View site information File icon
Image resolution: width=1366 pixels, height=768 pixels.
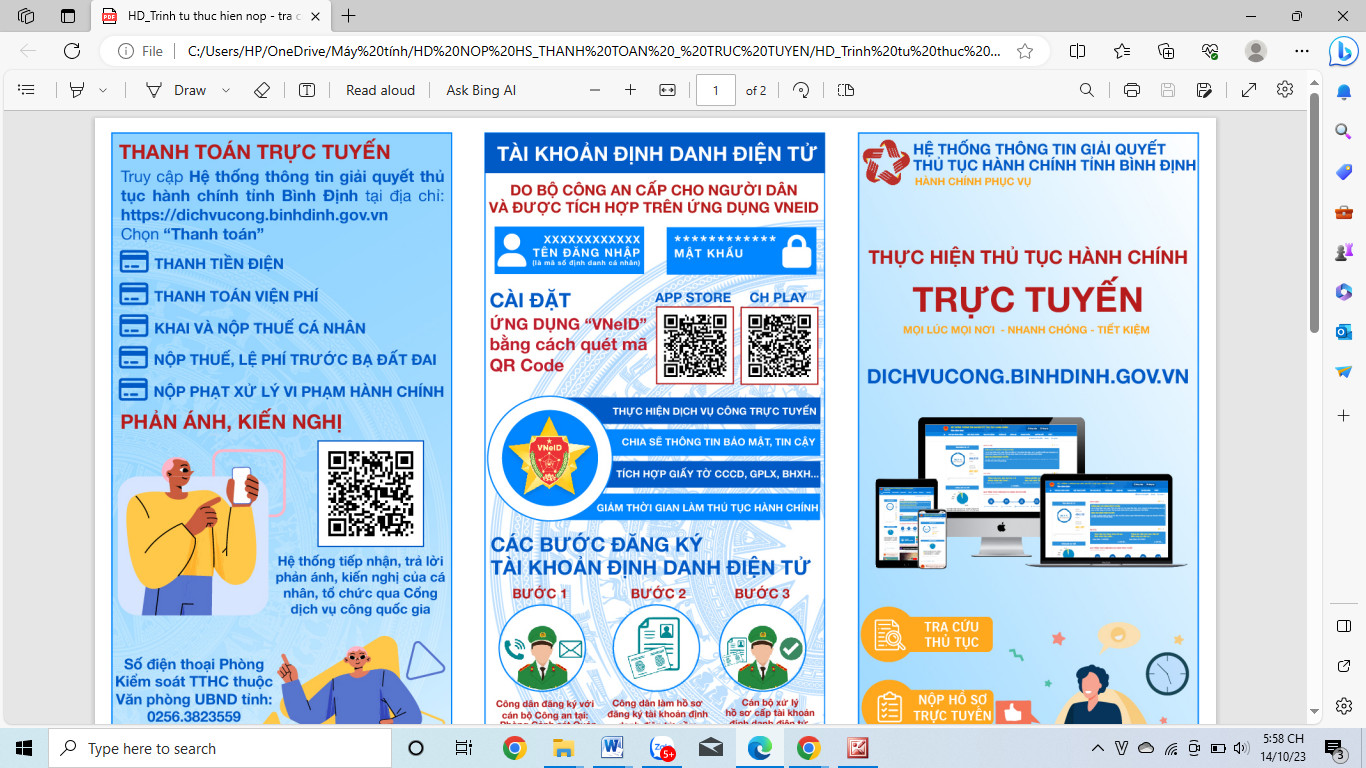tap(141, 51)
